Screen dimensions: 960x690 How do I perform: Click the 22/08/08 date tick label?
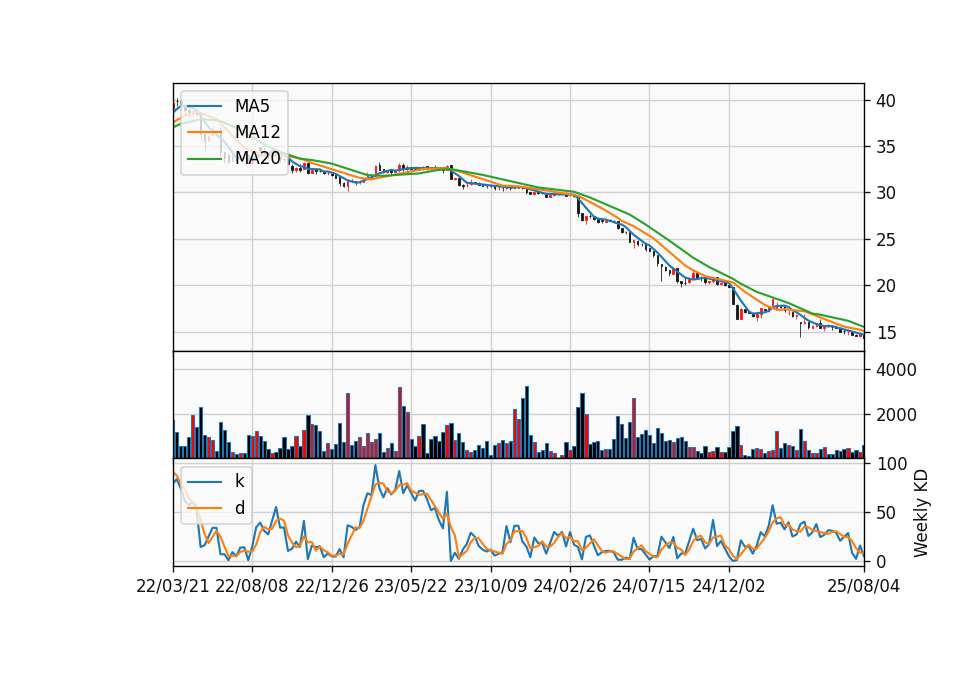pos(252,586)
